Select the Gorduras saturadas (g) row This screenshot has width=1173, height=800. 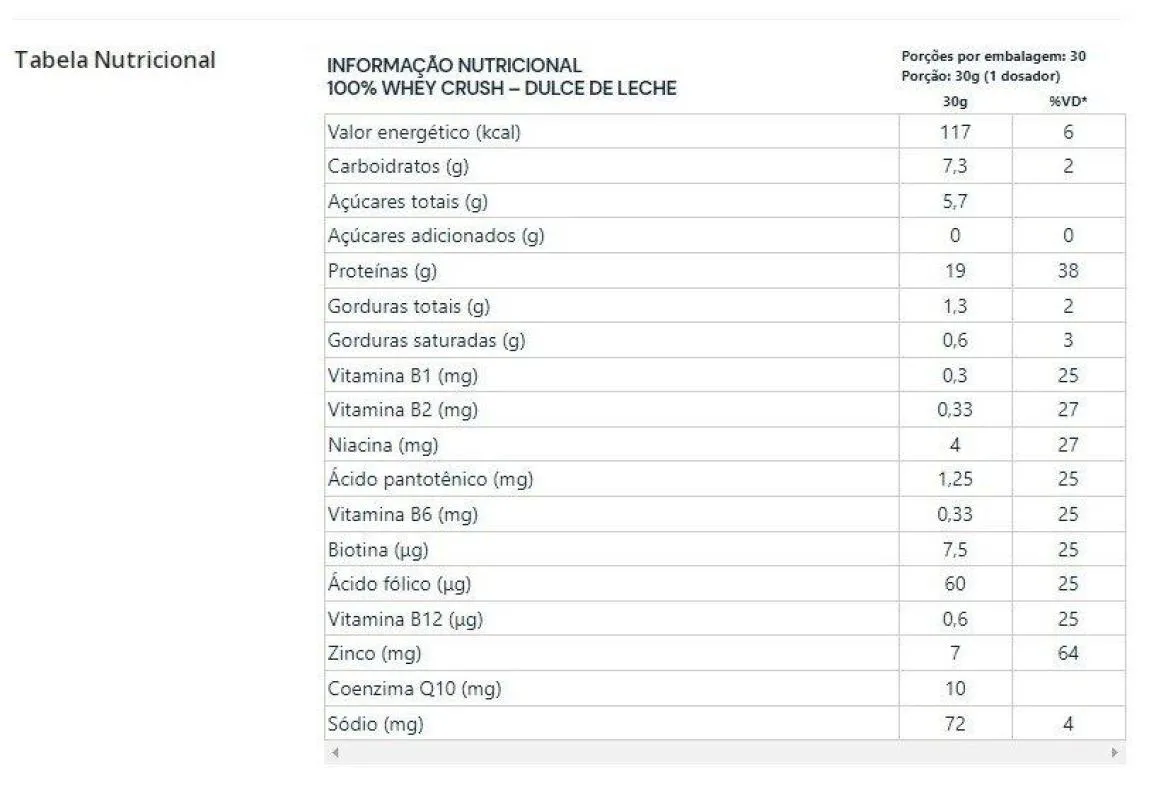(x=725, y=341)
